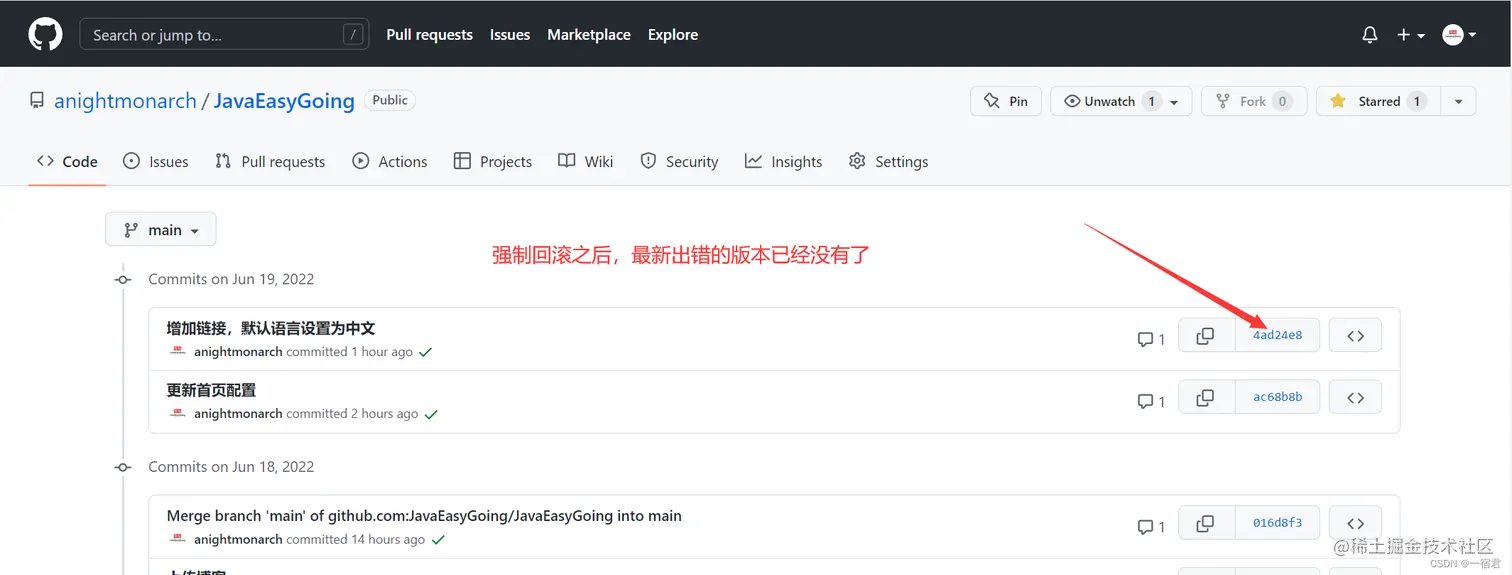
Task: Open the user avatar menu
Action: pyautogui.click(x=1459, y=35)
